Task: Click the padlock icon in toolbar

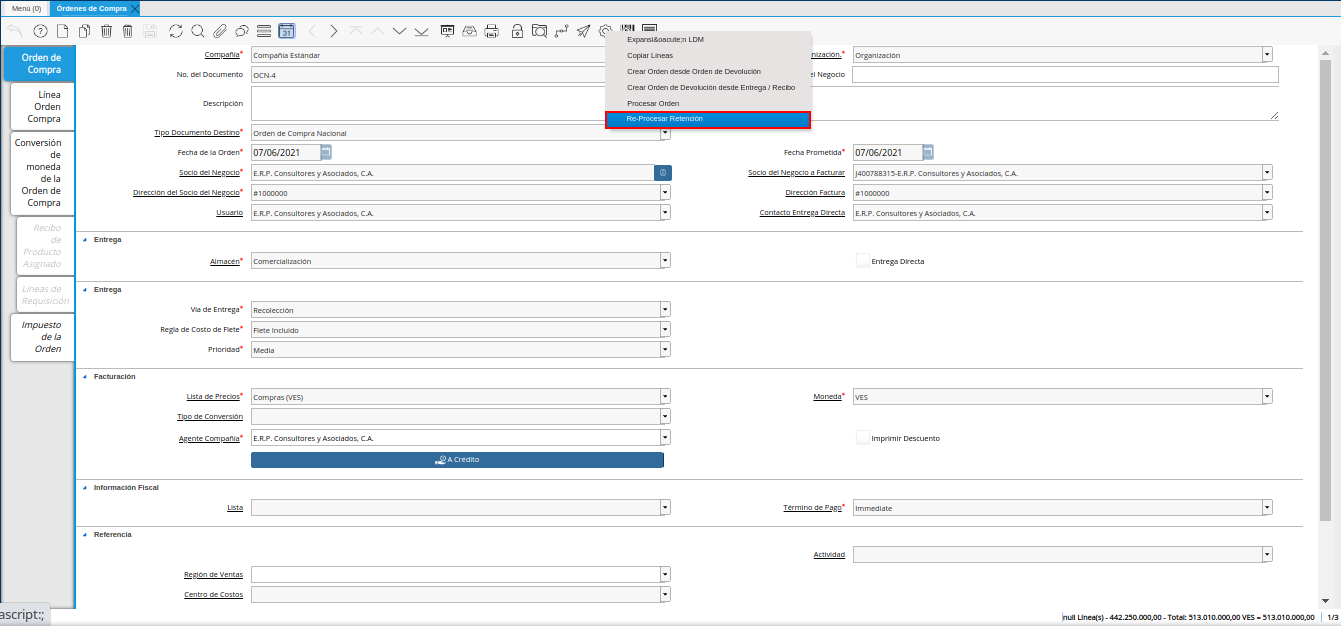Action: (517, 31)
